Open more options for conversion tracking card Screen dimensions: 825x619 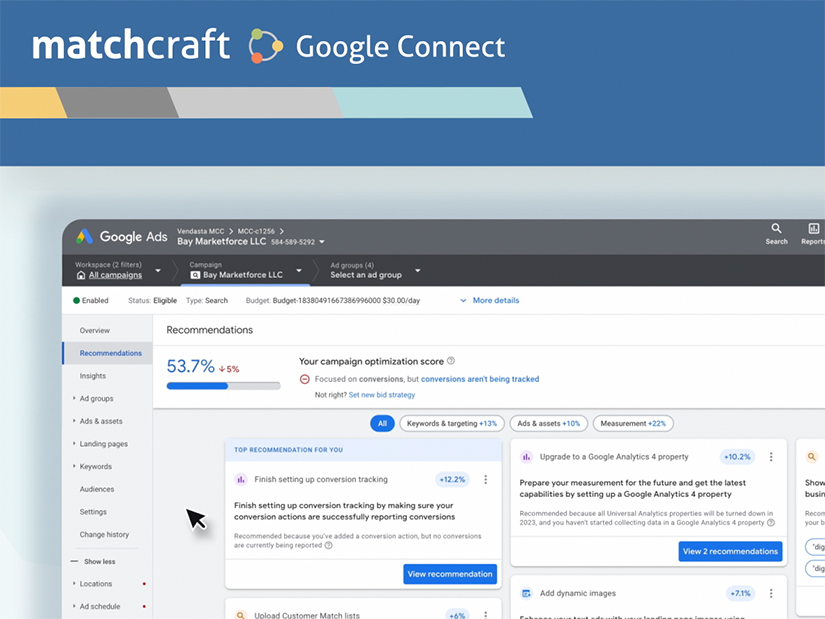(486, 480)
